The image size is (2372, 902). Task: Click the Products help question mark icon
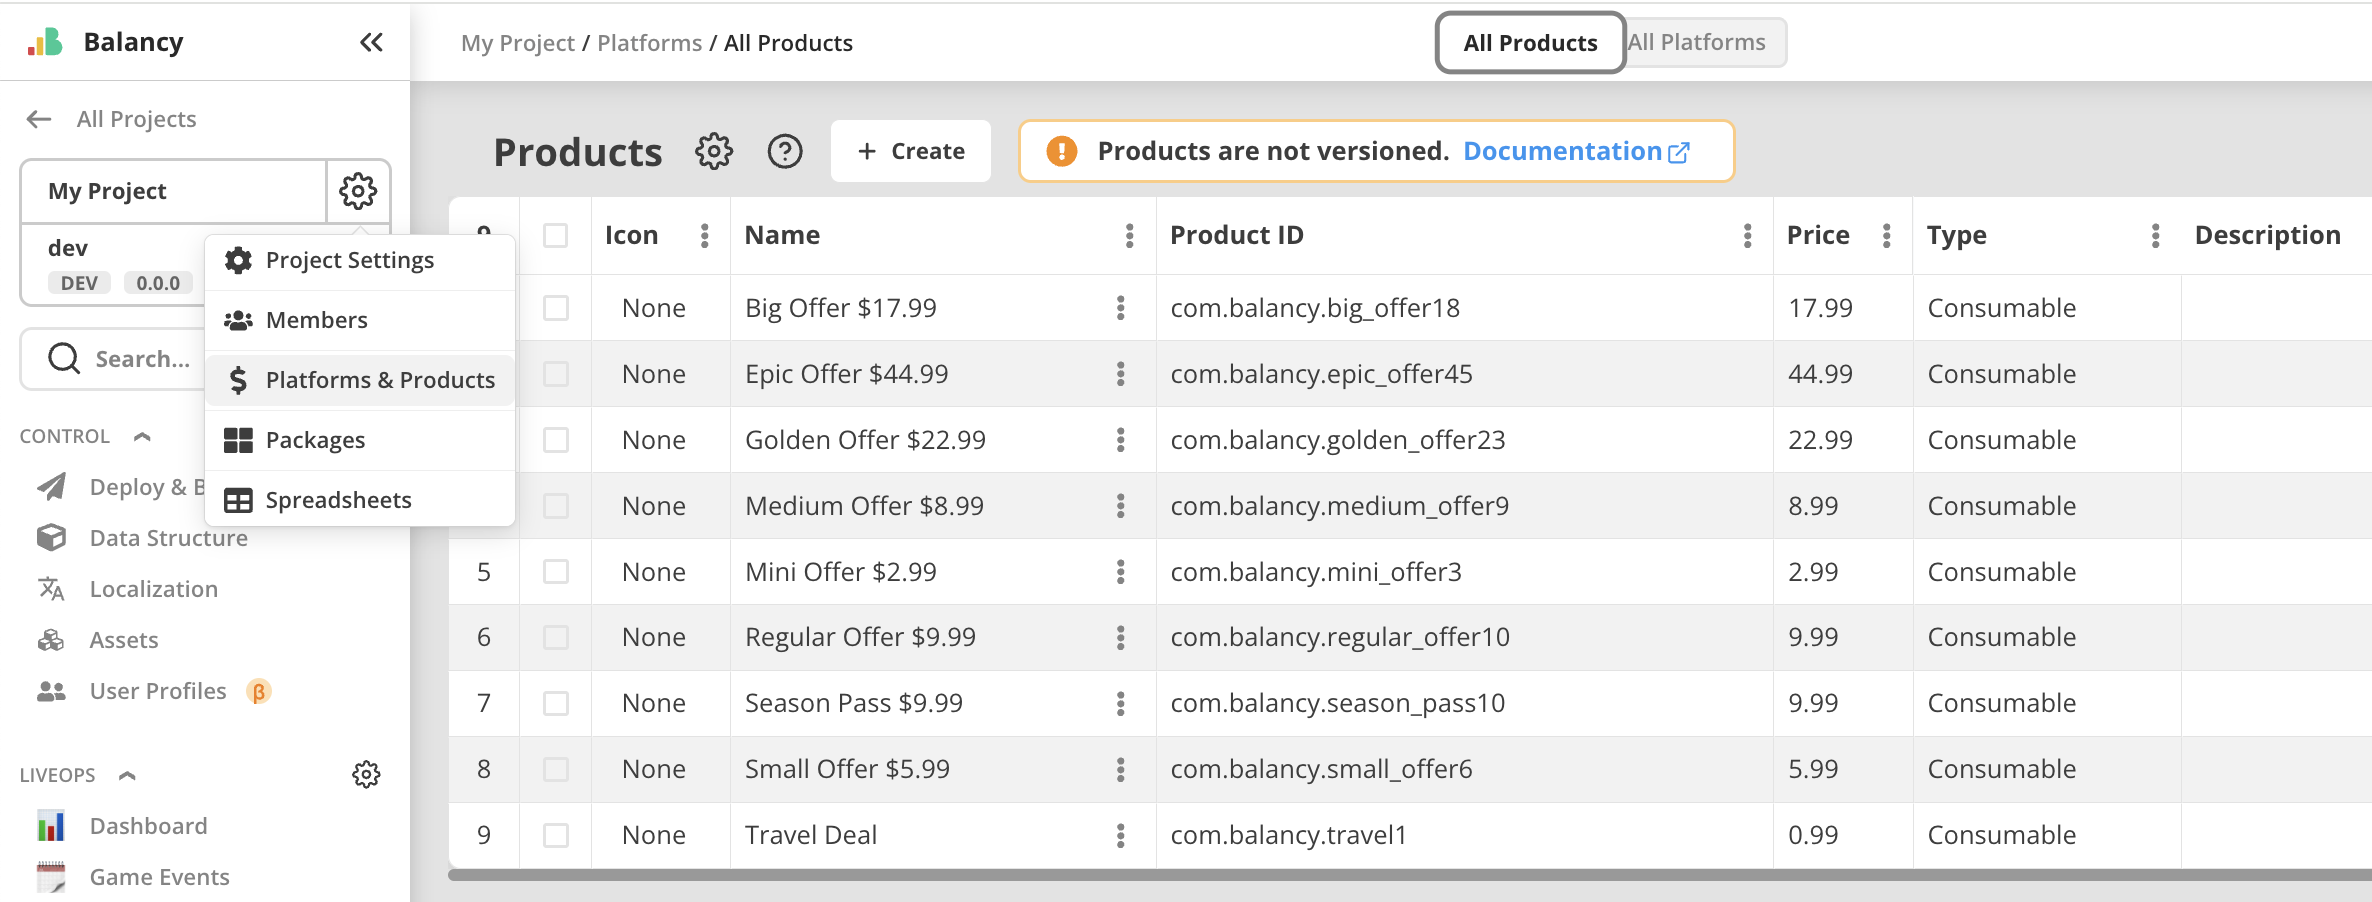(x=785, y=152)
